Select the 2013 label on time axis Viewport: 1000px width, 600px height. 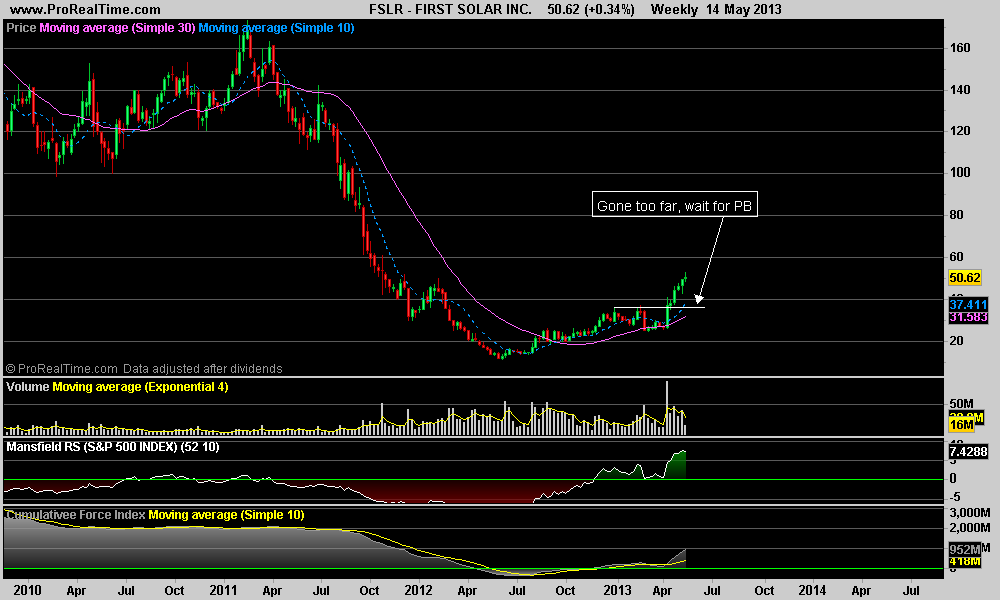click(617, 590)
